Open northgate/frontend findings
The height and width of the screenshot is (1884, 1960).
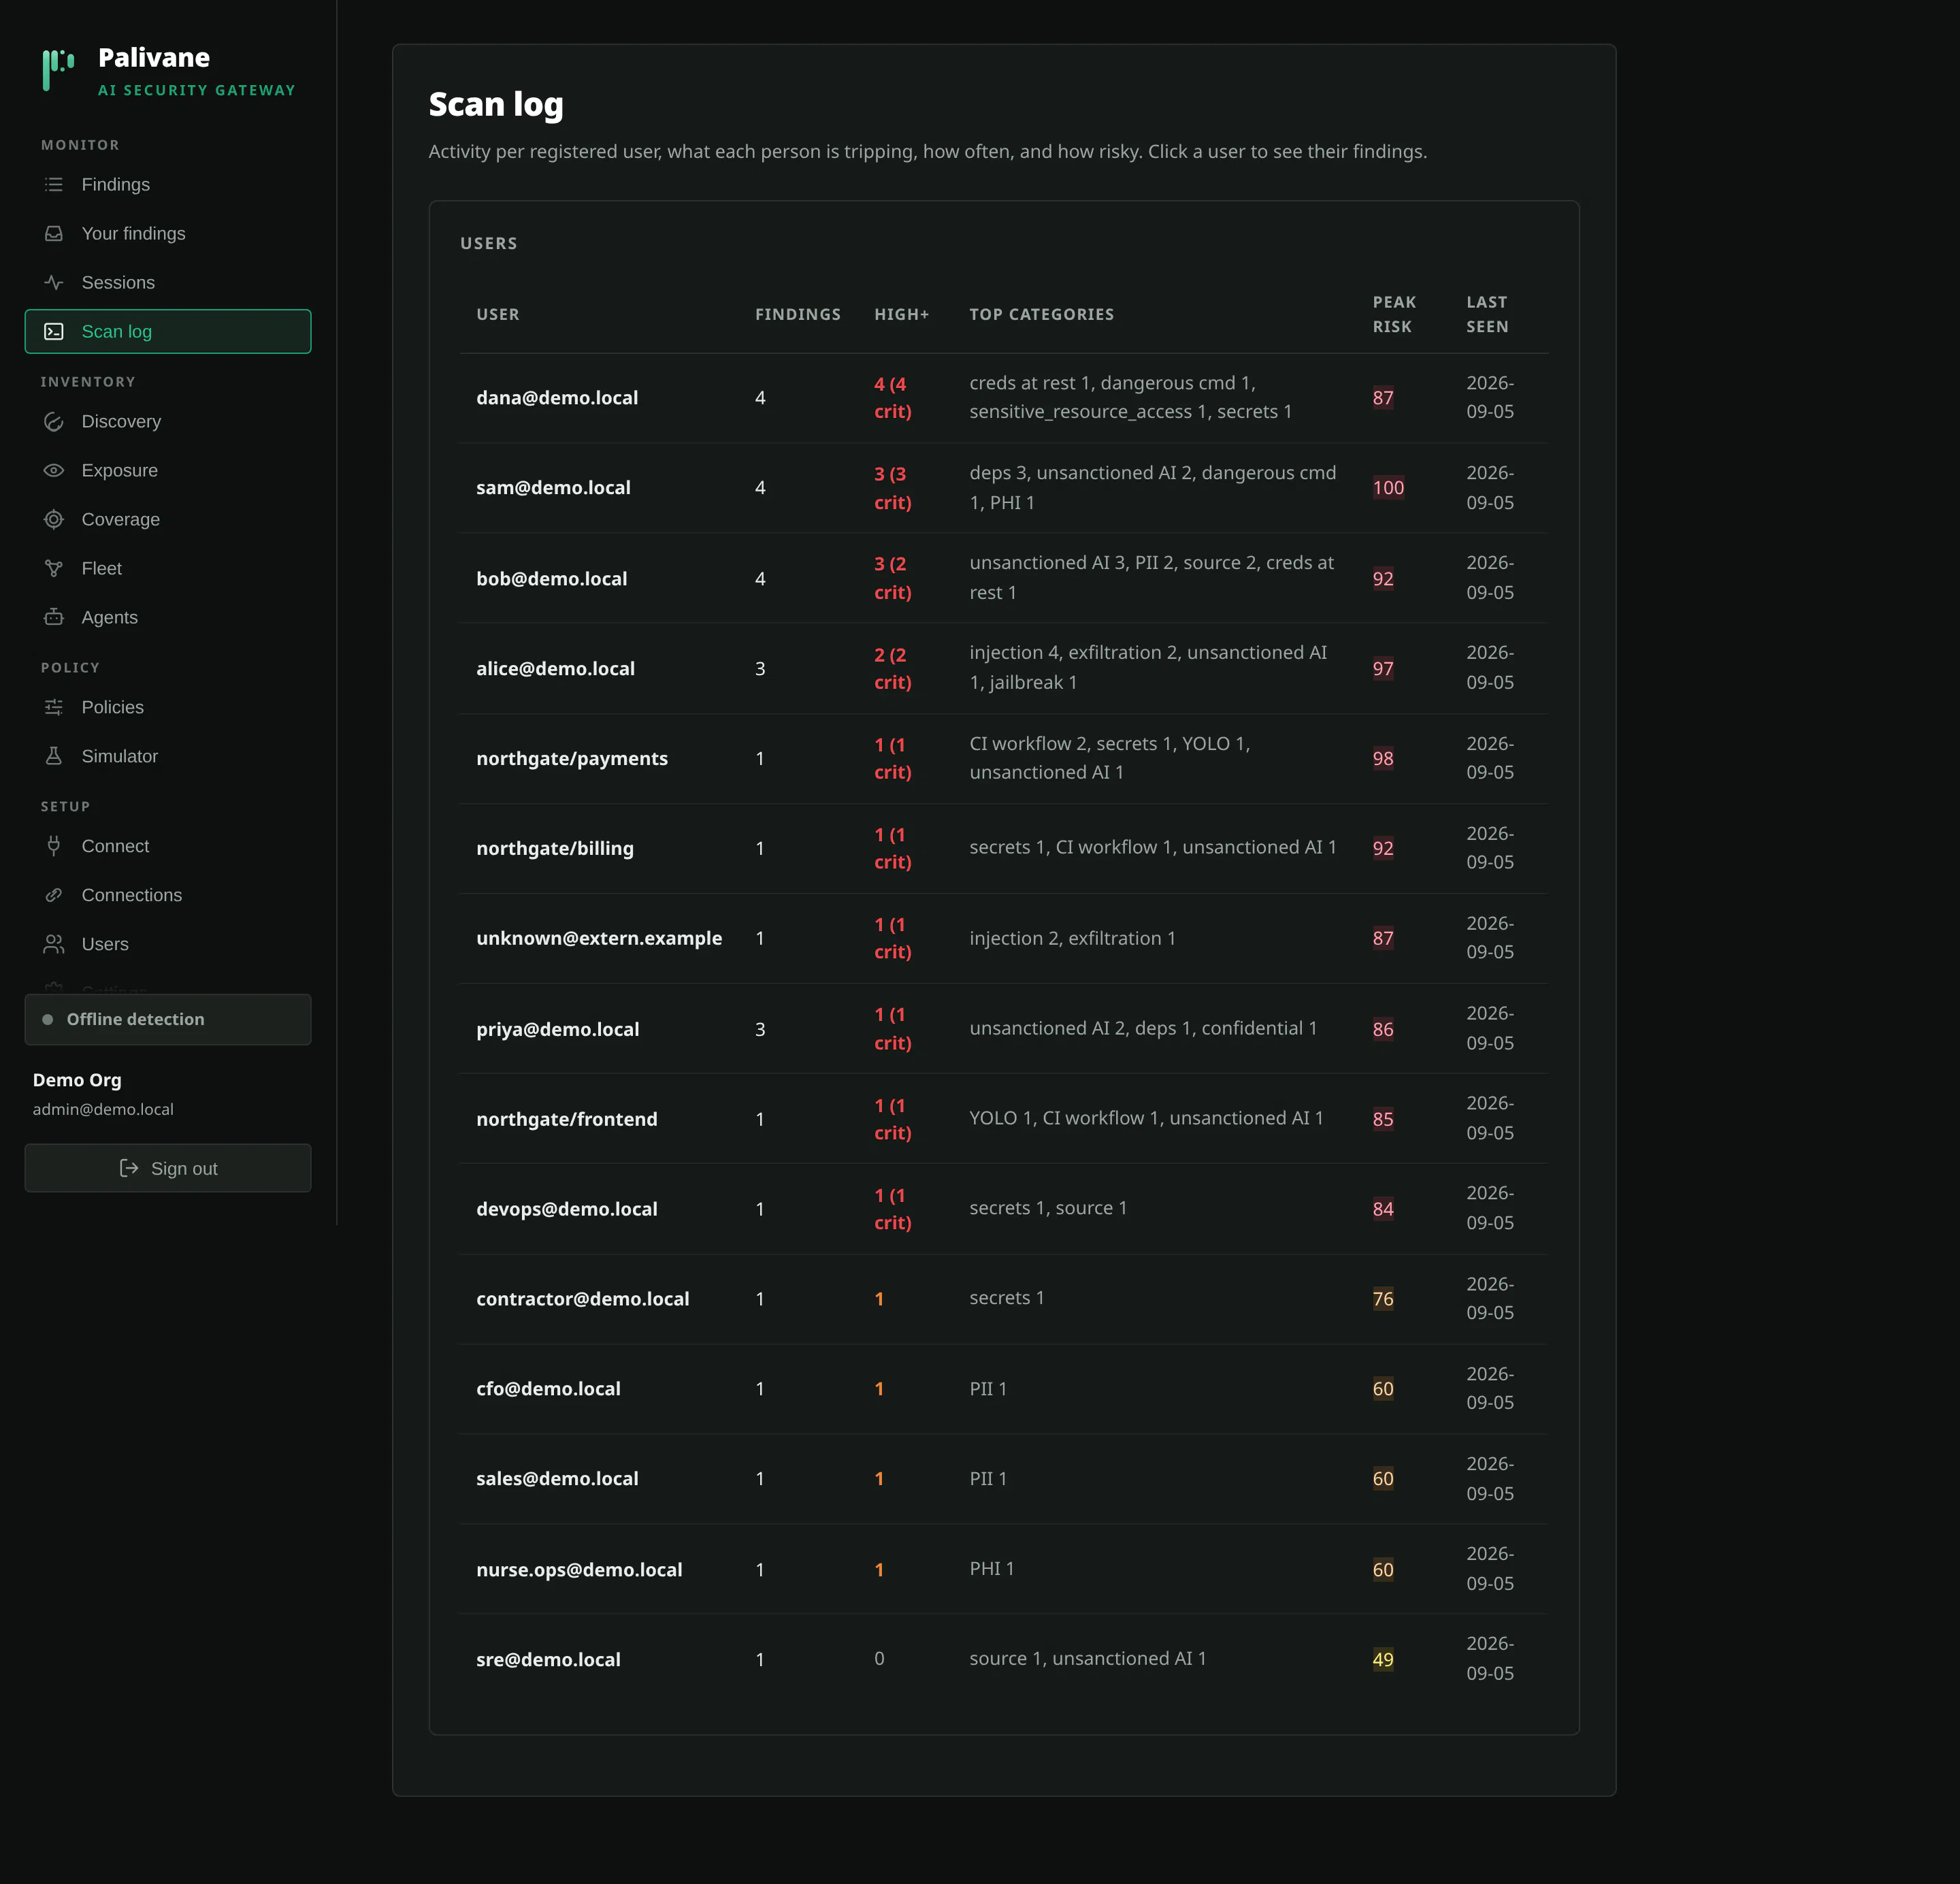pos(1004,1119)
